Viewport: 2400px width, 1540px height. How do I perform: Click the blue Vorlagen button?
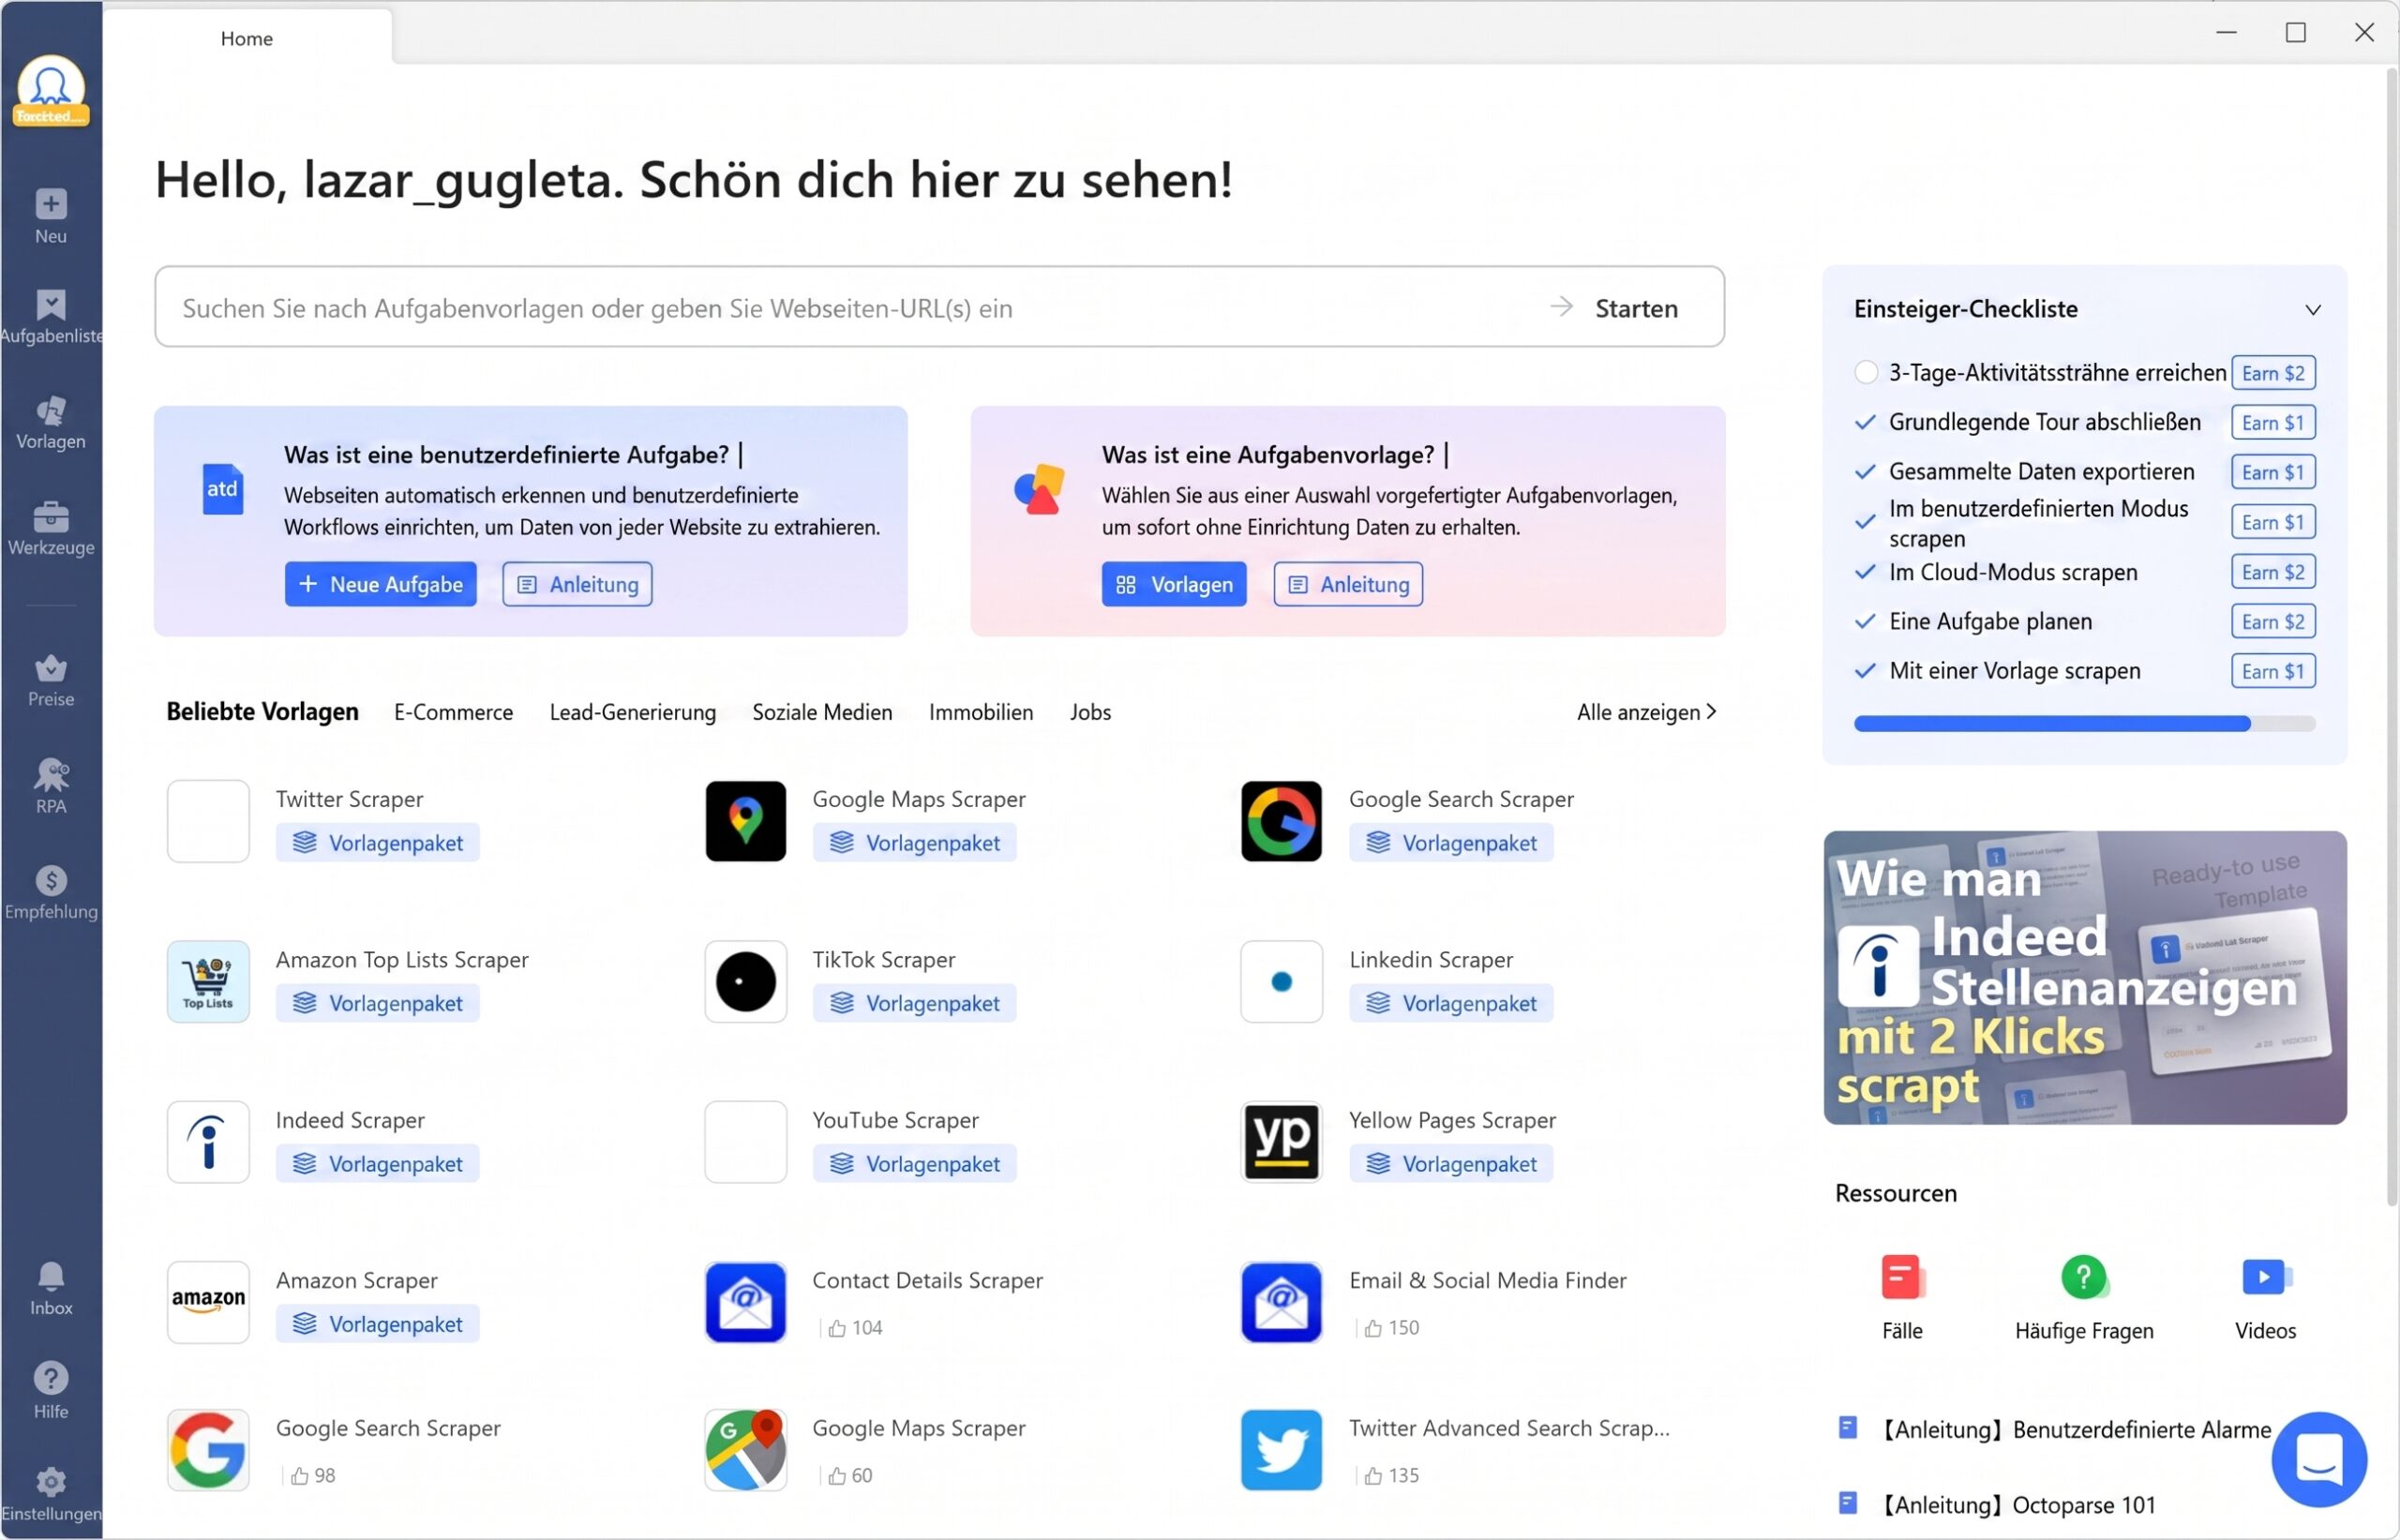pos(1174,584)
